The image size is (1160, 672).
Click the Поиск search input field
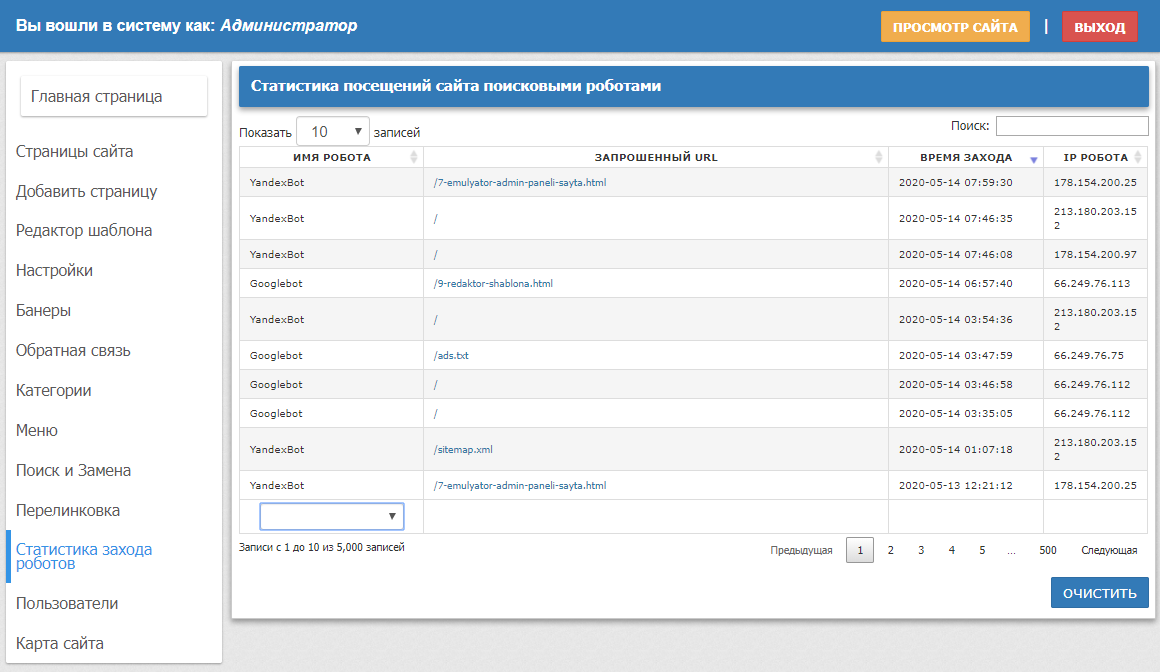click(1072, 126)
